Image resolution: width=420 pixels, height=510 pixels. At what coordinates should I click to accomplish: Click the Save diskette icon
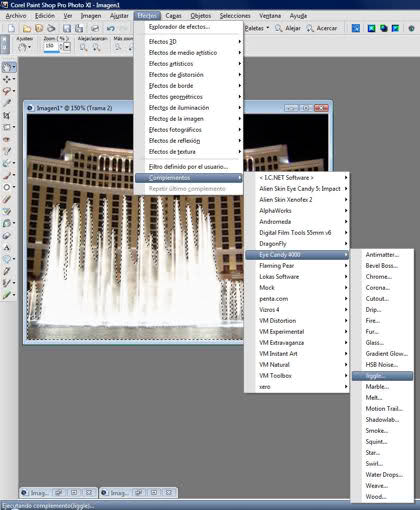(x=67, y=28)
